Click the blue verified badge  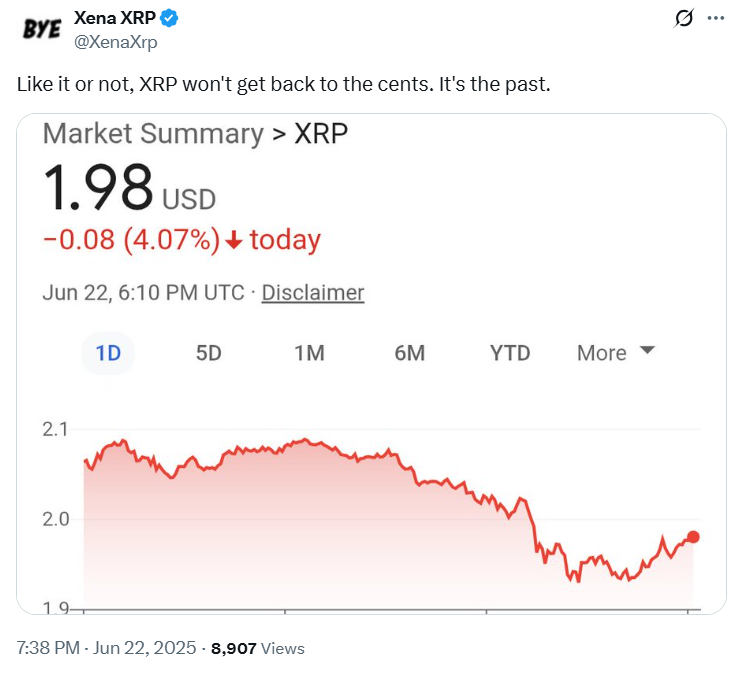[x=172, y=19]
